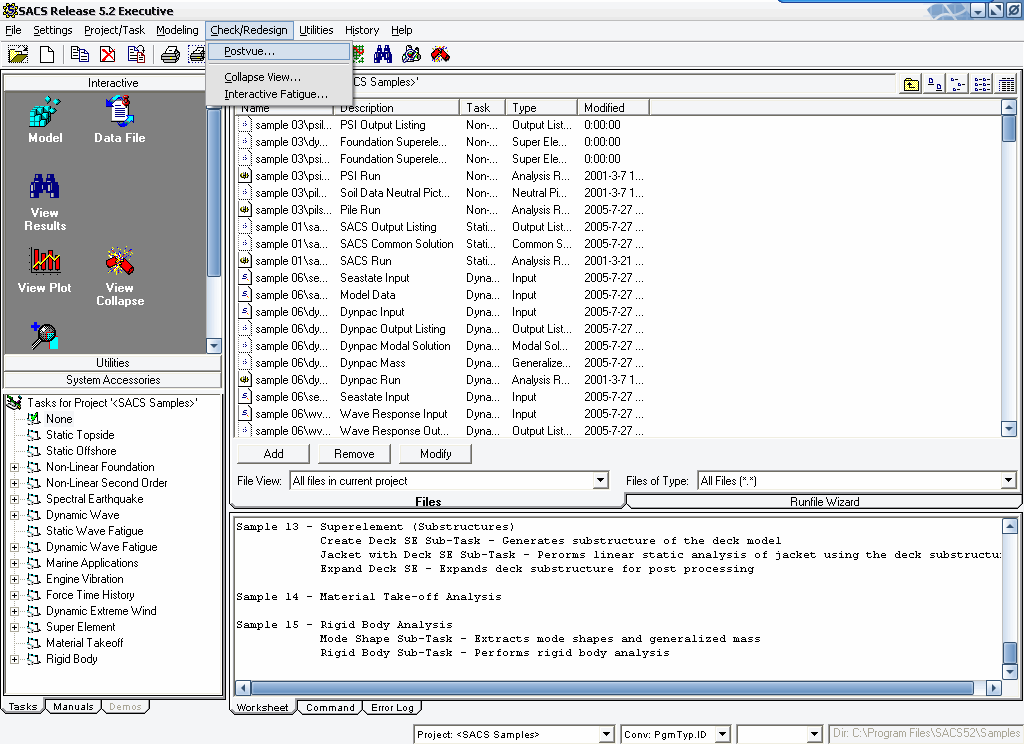Open the Modeling menu
This screenshot has height=744, width=1024.
pos(177,30)
